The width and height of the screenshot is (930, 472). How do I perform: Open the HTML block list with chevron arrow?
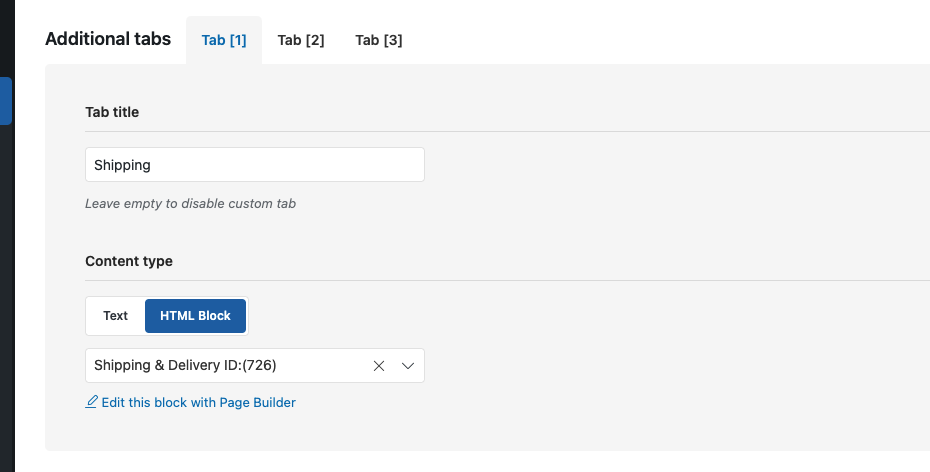pos(407,366)
